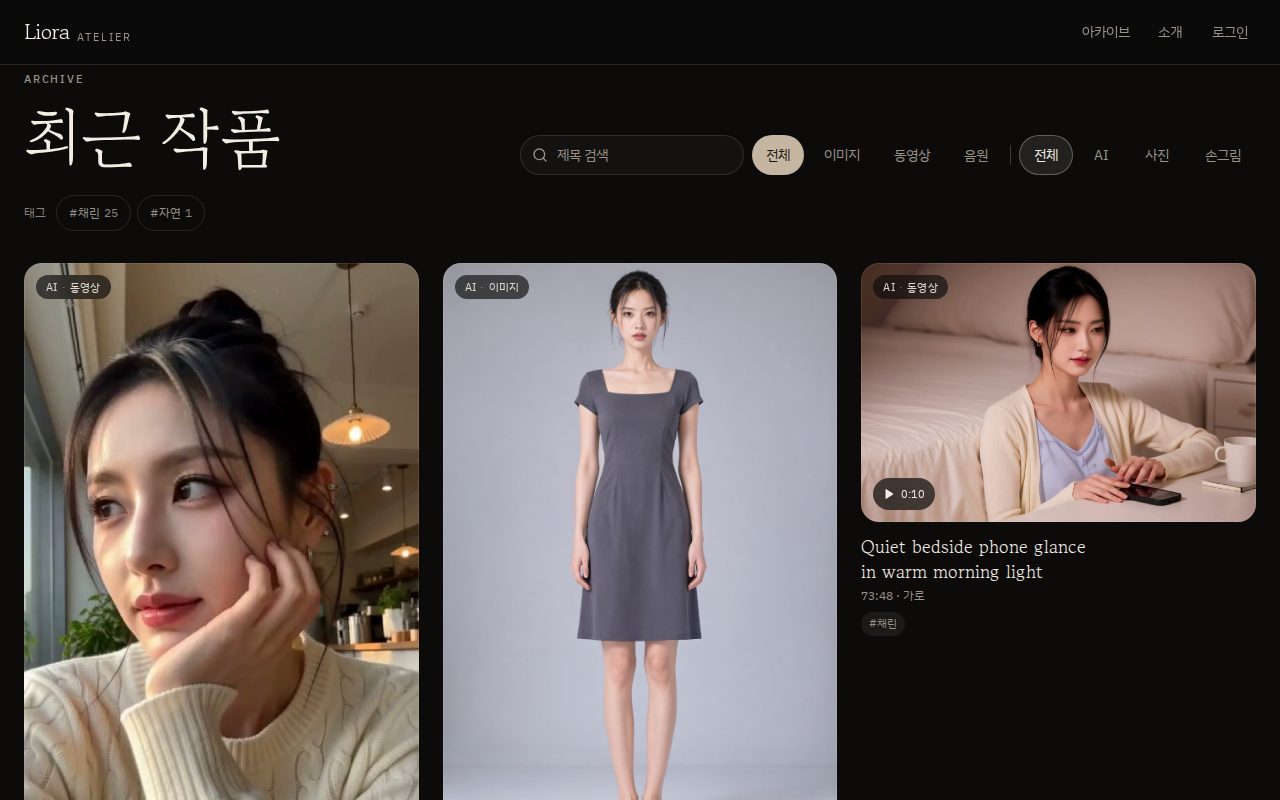Click the Liora Atelier logo

point(77,32)
